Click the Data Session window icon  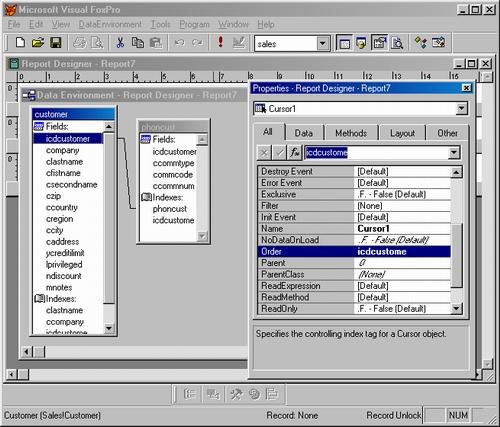[361, 43]
